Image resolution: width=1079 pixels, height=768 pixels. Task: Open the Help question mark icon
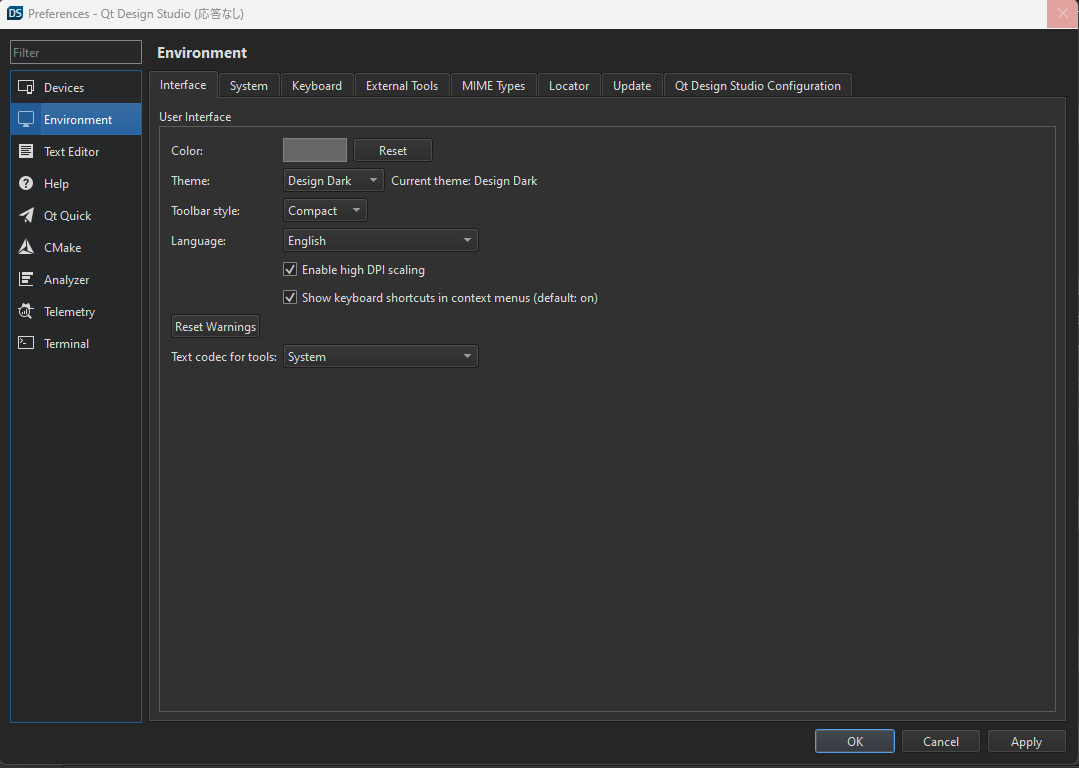click(26, 183)
